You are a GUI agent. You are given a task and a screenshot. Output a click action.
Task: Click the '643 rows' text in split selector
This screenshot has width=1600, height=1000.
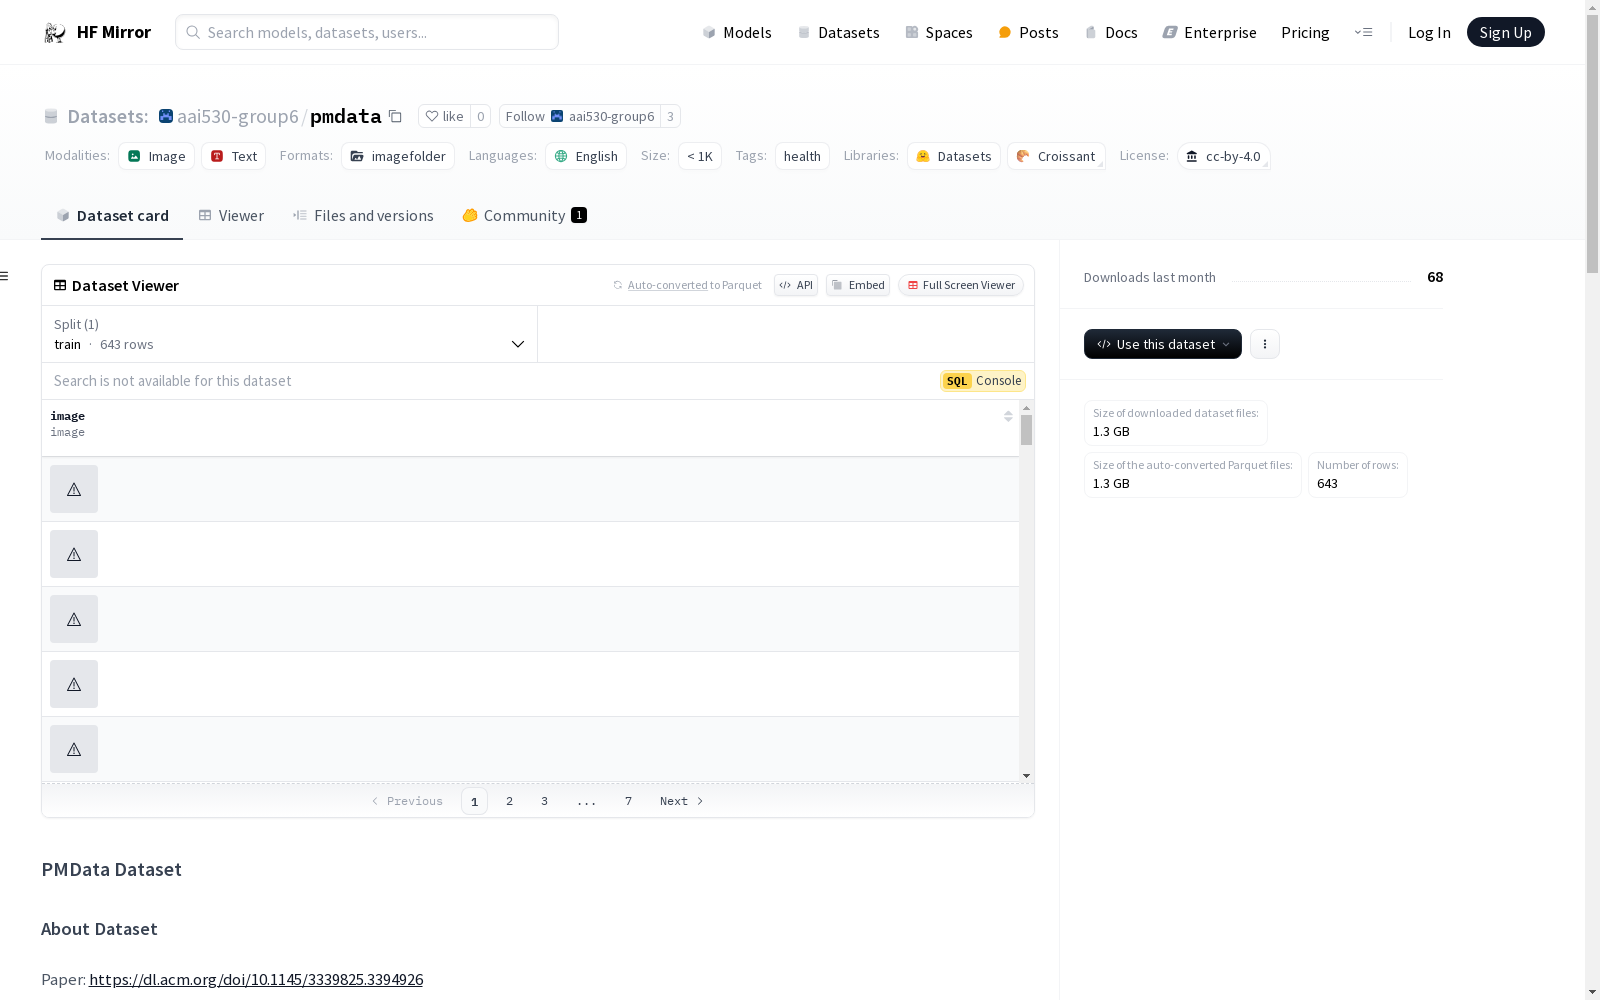pos(127,344)
